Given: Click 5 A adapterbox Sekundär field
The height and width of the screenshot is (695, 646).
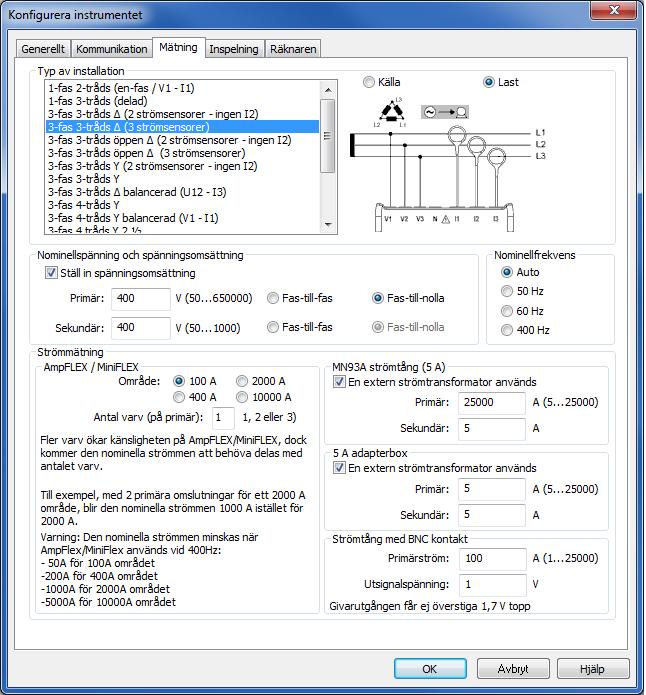Looking at the screenshot, I should (x=492, y=515).
